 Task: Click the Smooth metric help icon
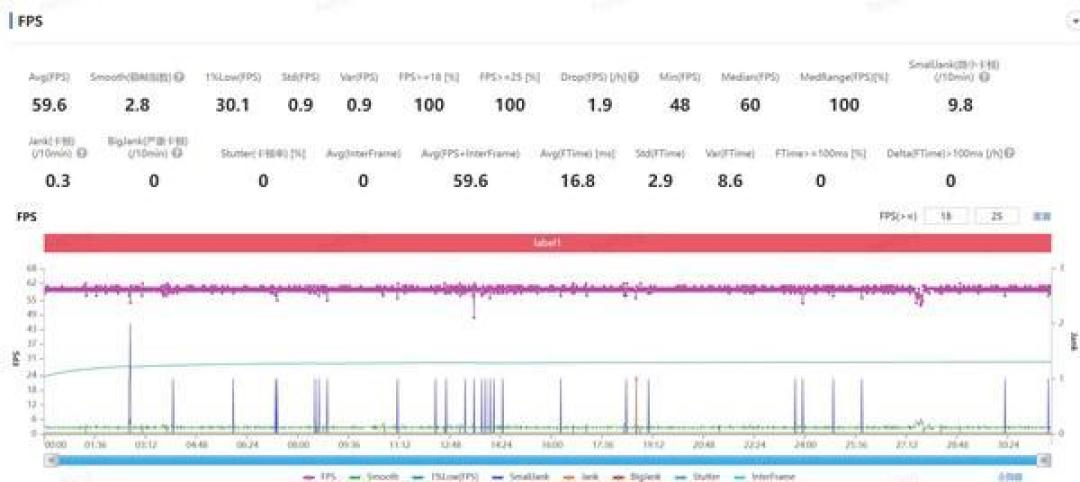click(x=179, y=78)
